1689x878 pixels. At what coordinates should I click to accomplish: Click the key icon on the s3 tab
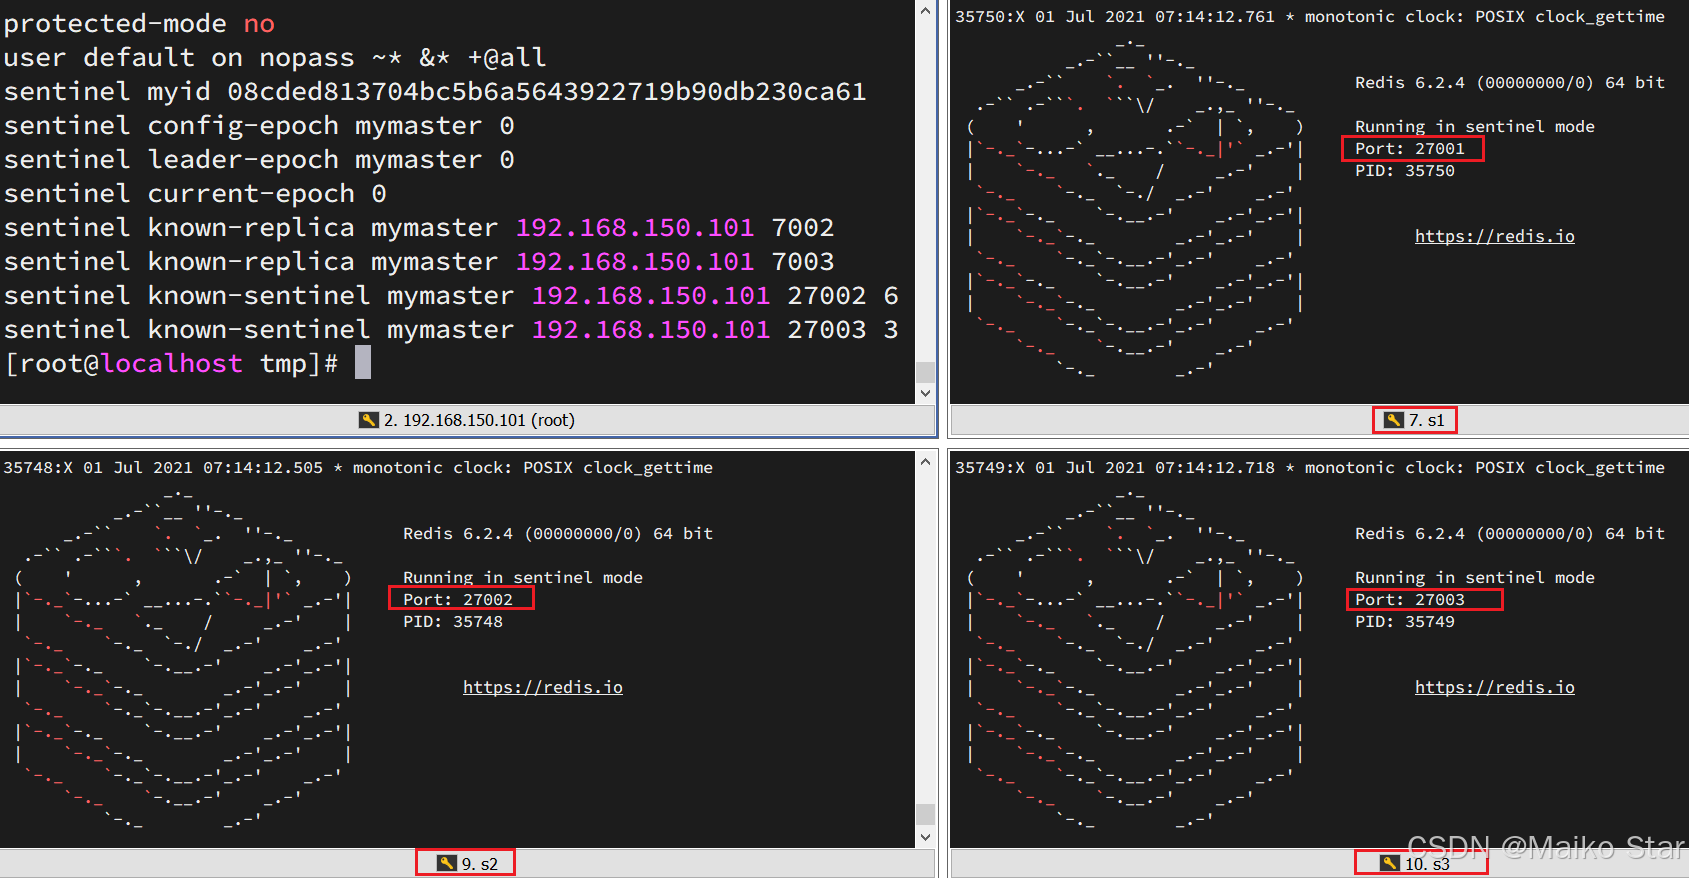[1390, 863]
